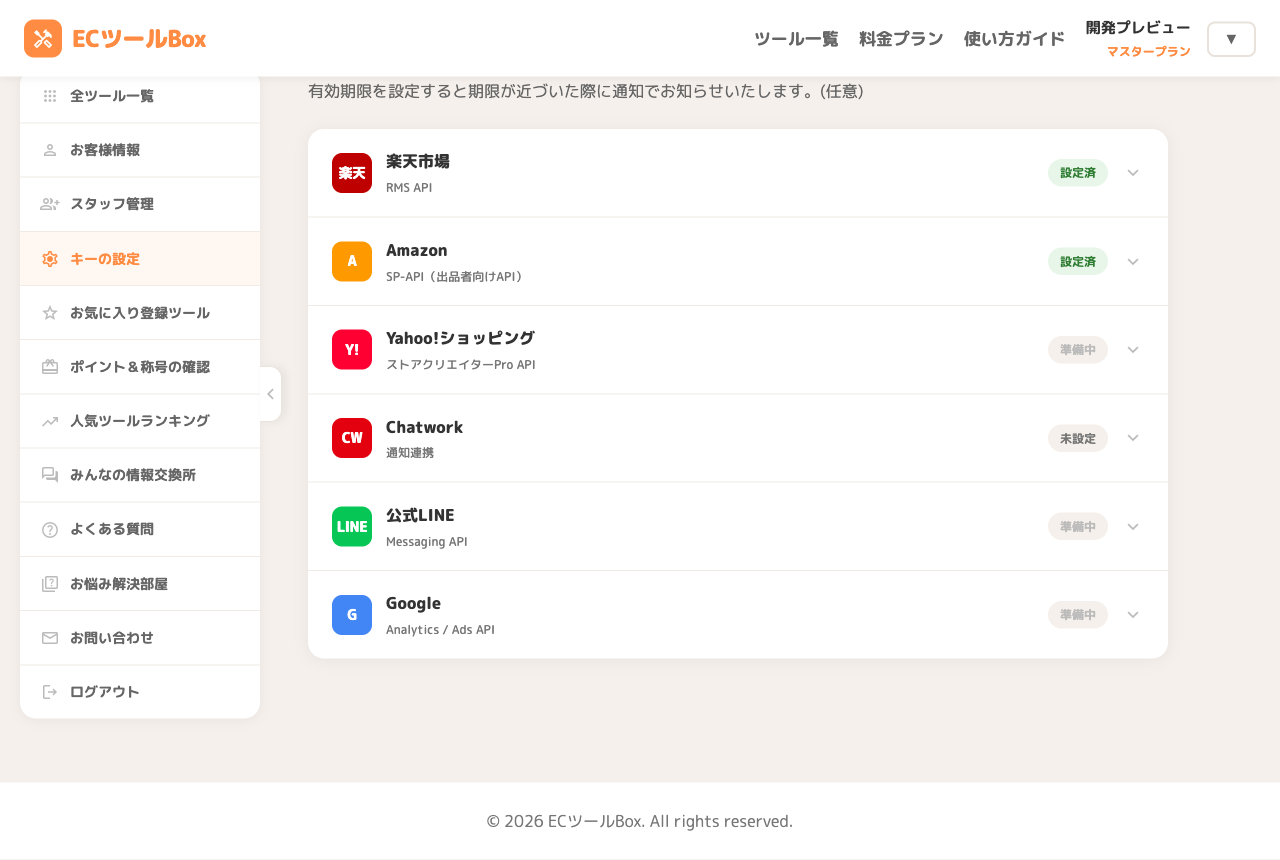Image resolution: width=1280 pixels, height=860 pixels.
Task: Expand the Chatwork row chevron
Action: click(1133, 438)
